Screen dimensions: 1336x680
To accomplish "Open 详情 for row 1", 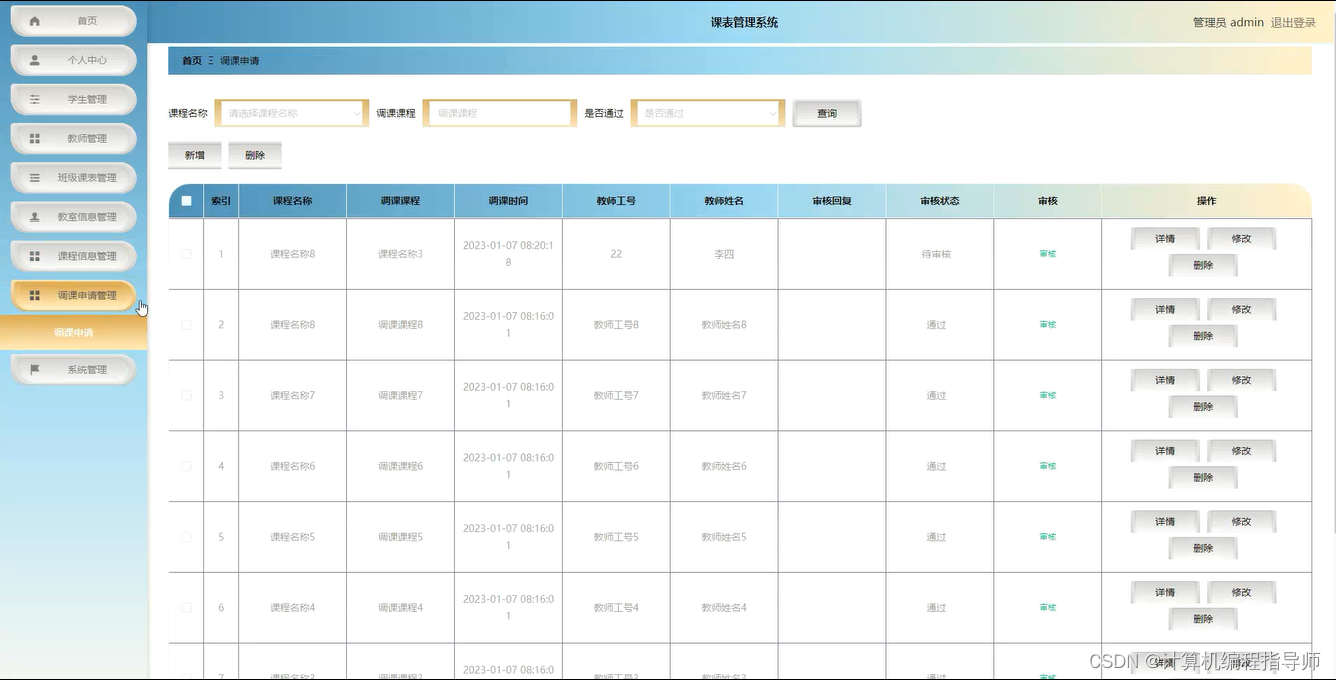I will (1165, 239).
